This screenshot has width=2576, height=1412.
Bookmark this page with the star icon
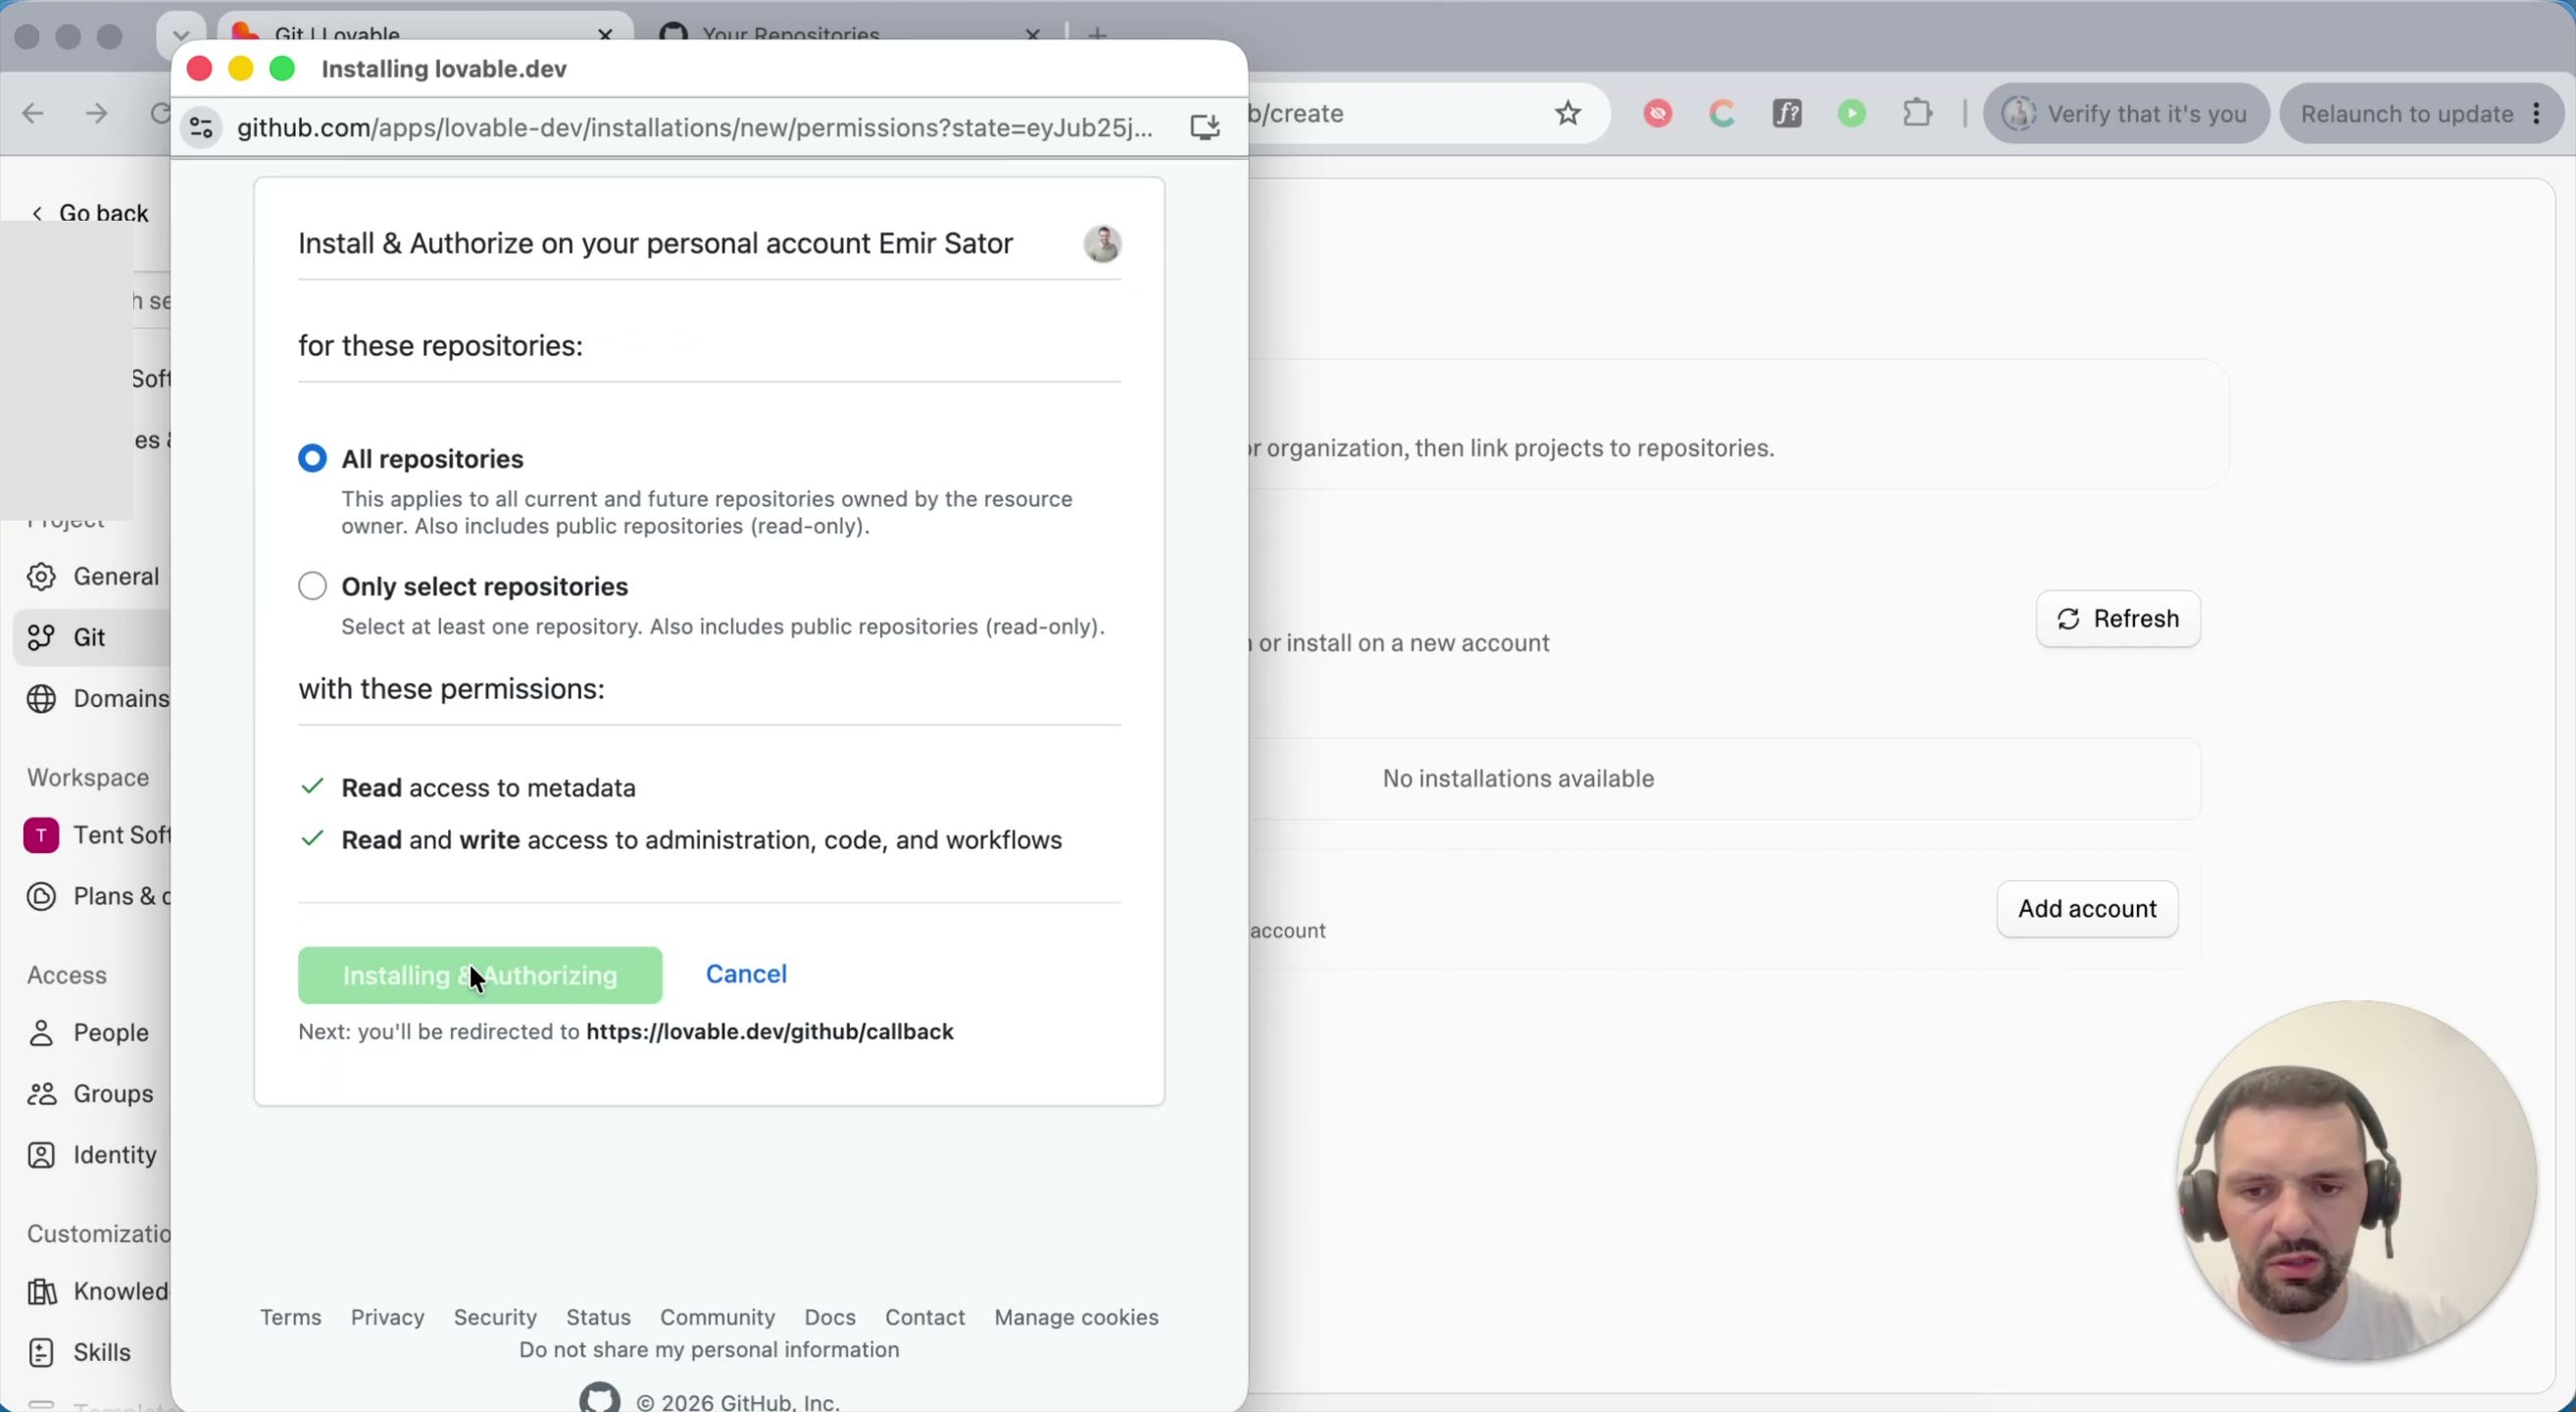point(1567,114)
